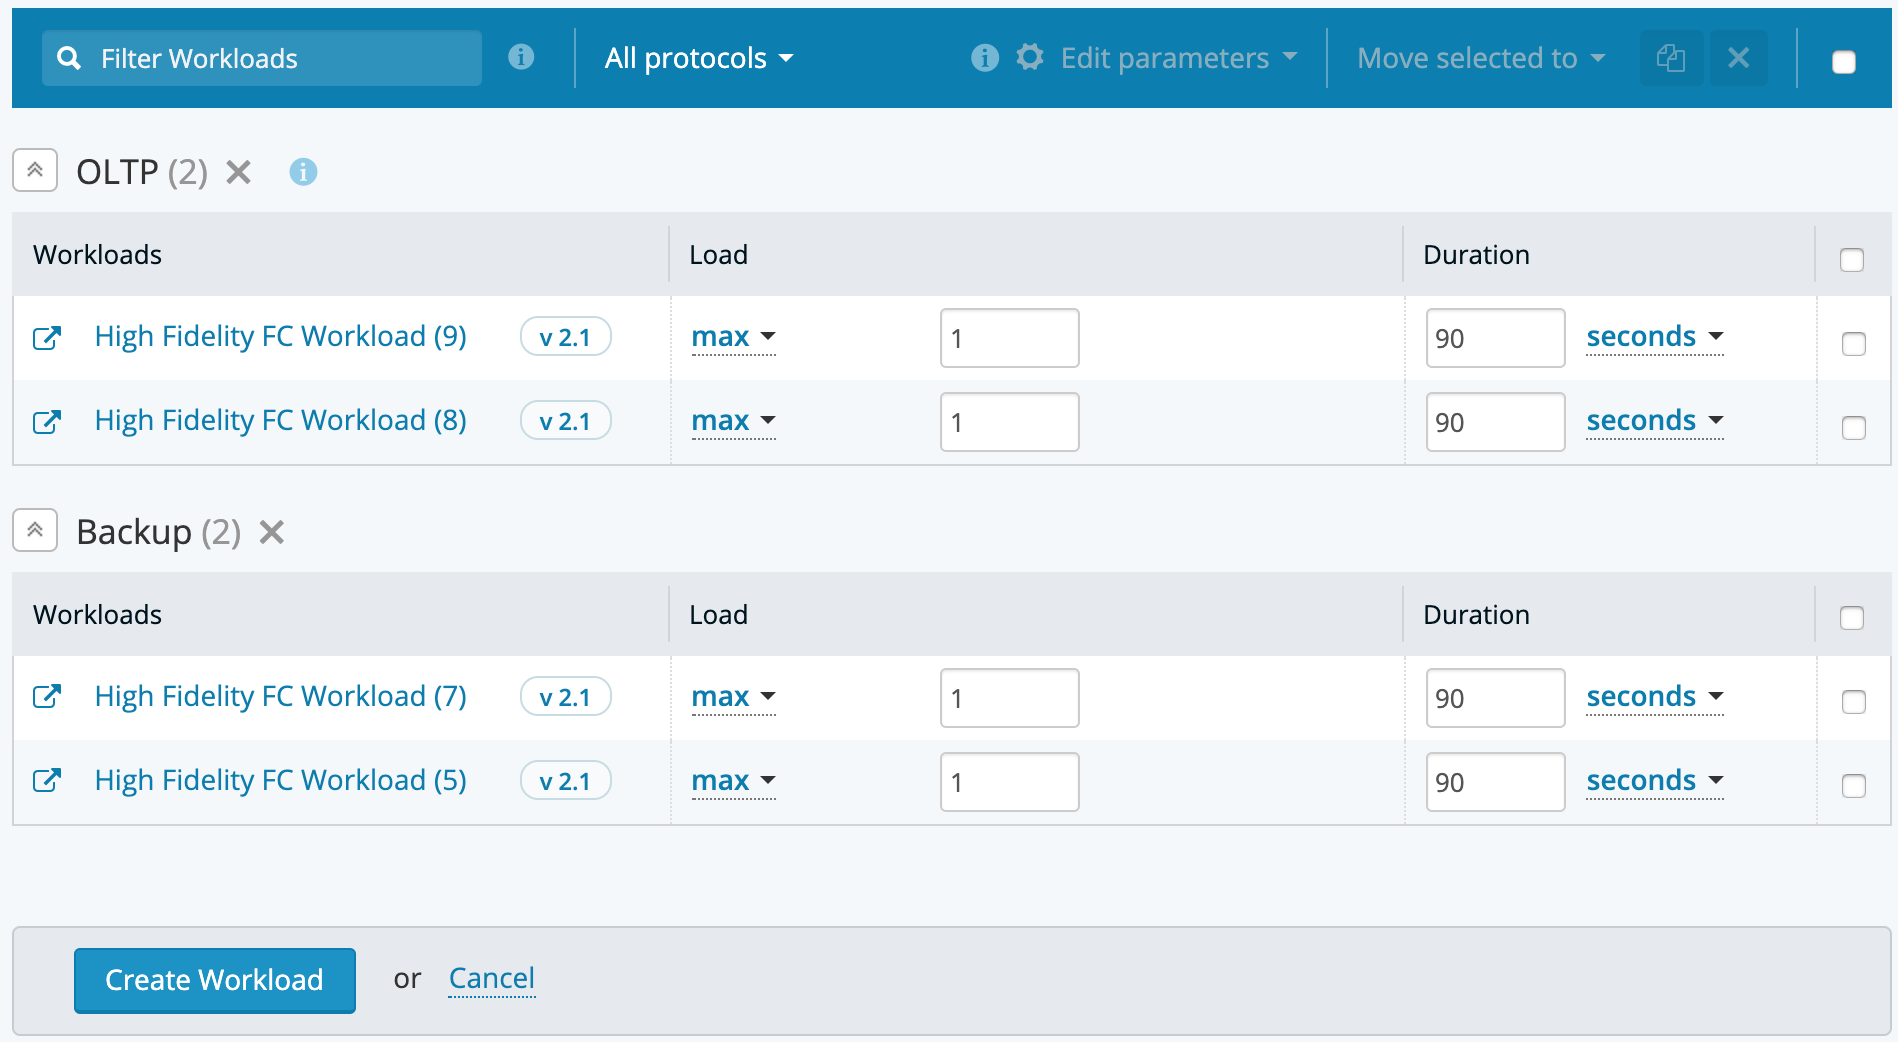Image resolution: width=1898 pixels, height=1042 pixels.
Task: Open High Fidelity FC Workload (7) link
Action: pyautogui.click(x=281, y=697)
